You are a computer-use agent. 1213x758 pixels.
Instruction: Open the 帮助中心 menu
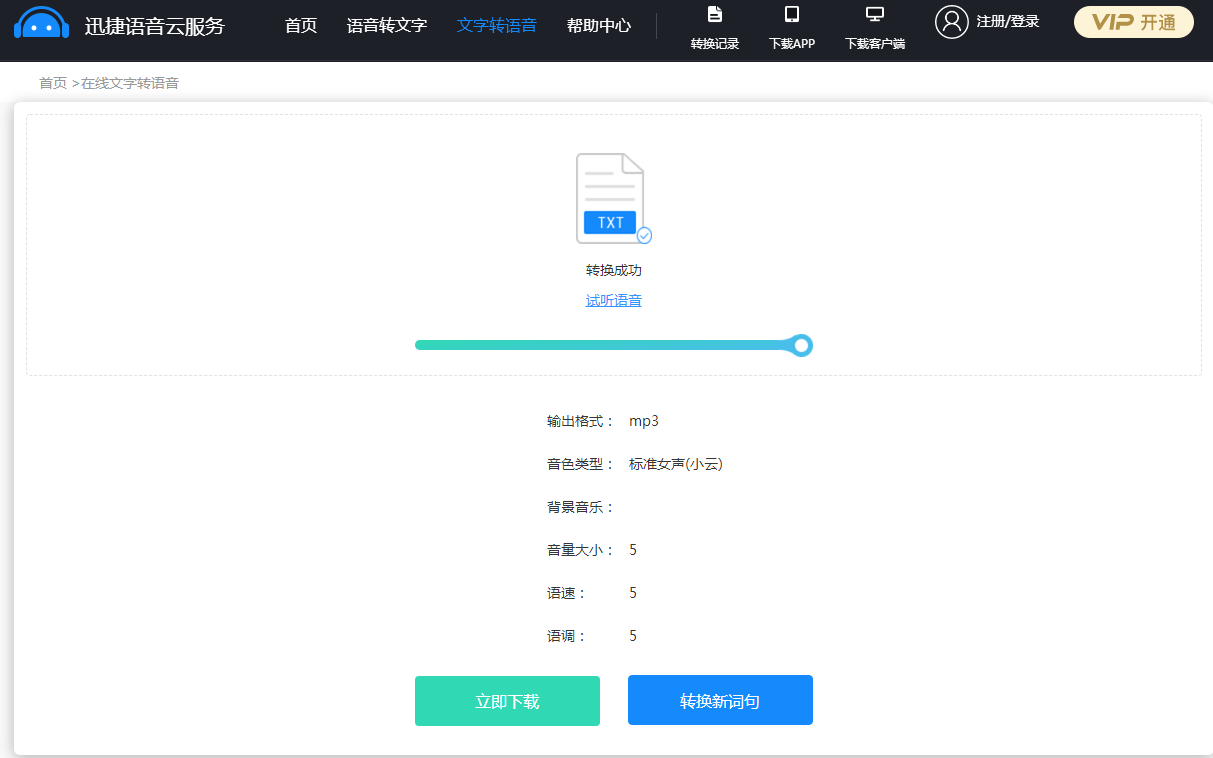pyautogui.click(x=599, y=26)
